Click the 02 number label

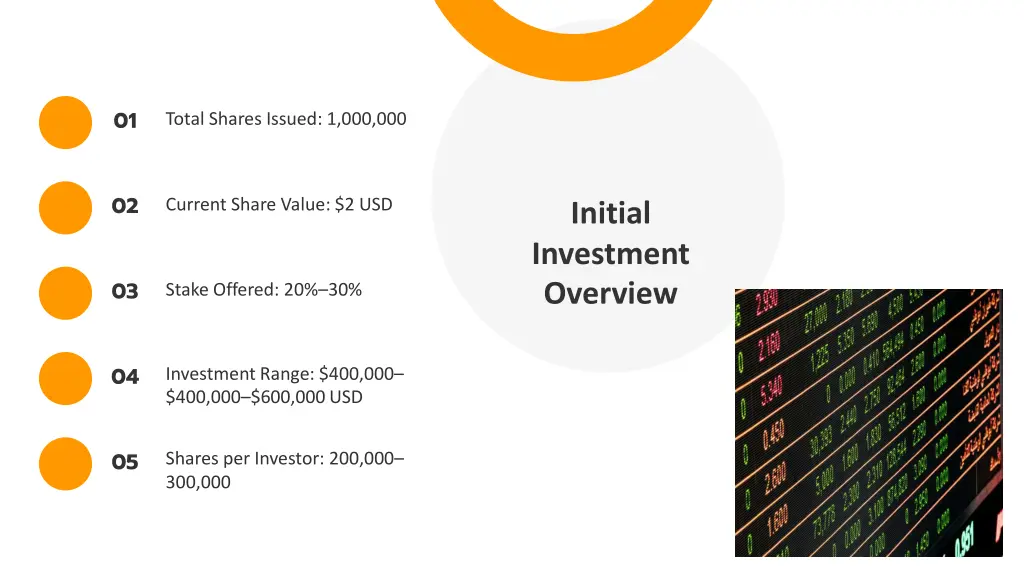(125, 206)
